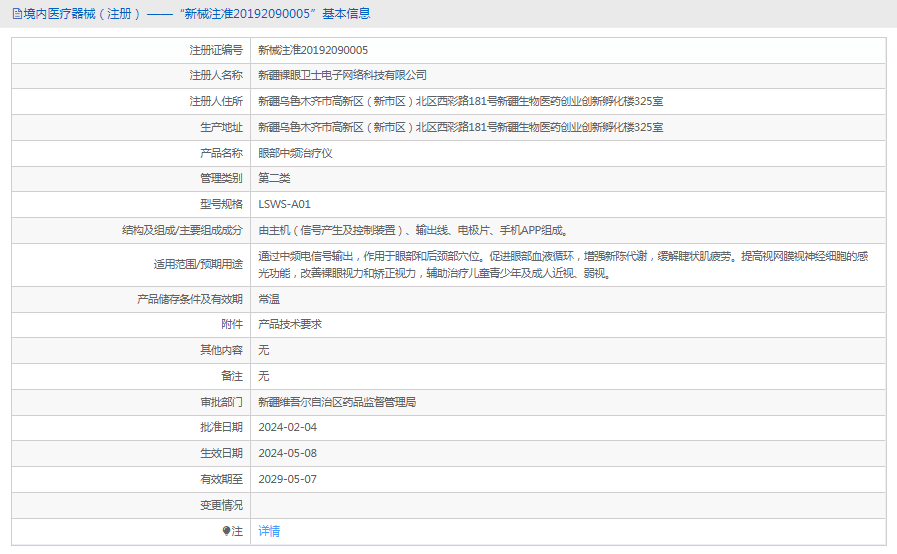Select registration number 新械注准20192090005 in table
Screen dimensions: 897x554
[313, 50]
